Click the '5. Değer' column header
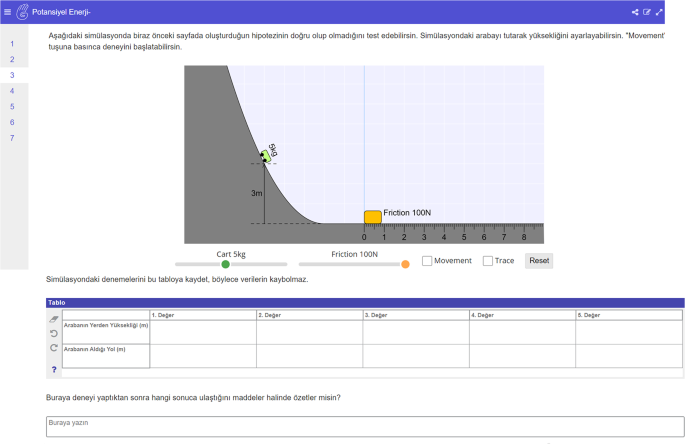685x444 pixels. (629, 315)
